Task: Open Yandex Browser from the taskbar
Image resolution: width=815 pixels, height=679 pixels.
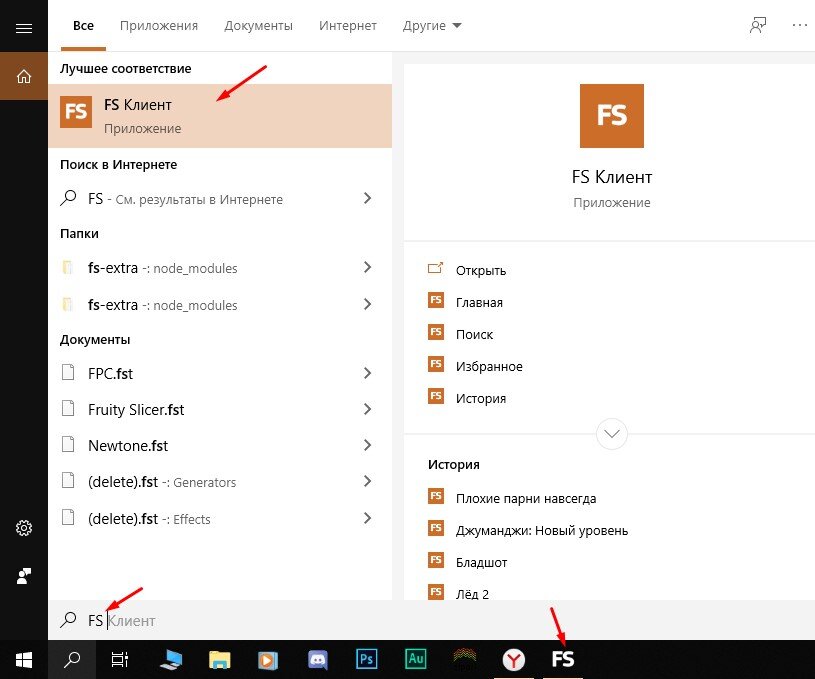Action: (514, 660)
